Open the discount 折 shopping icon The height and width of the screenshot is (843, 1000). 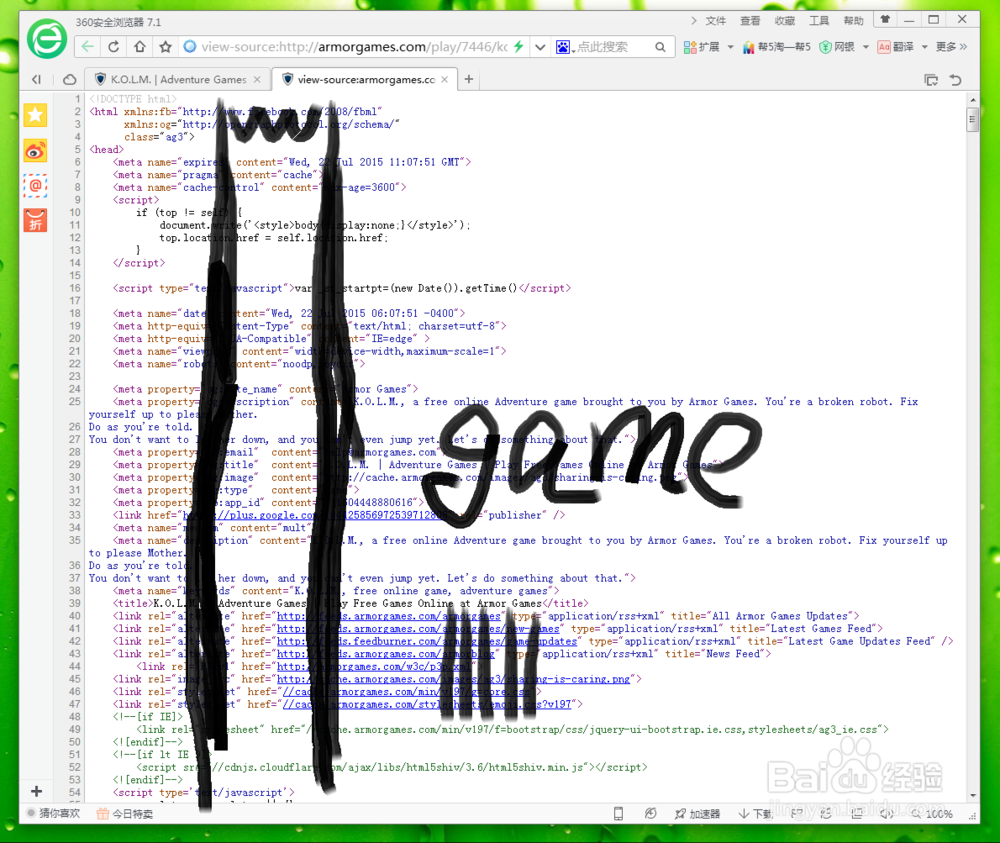[36, 221]
